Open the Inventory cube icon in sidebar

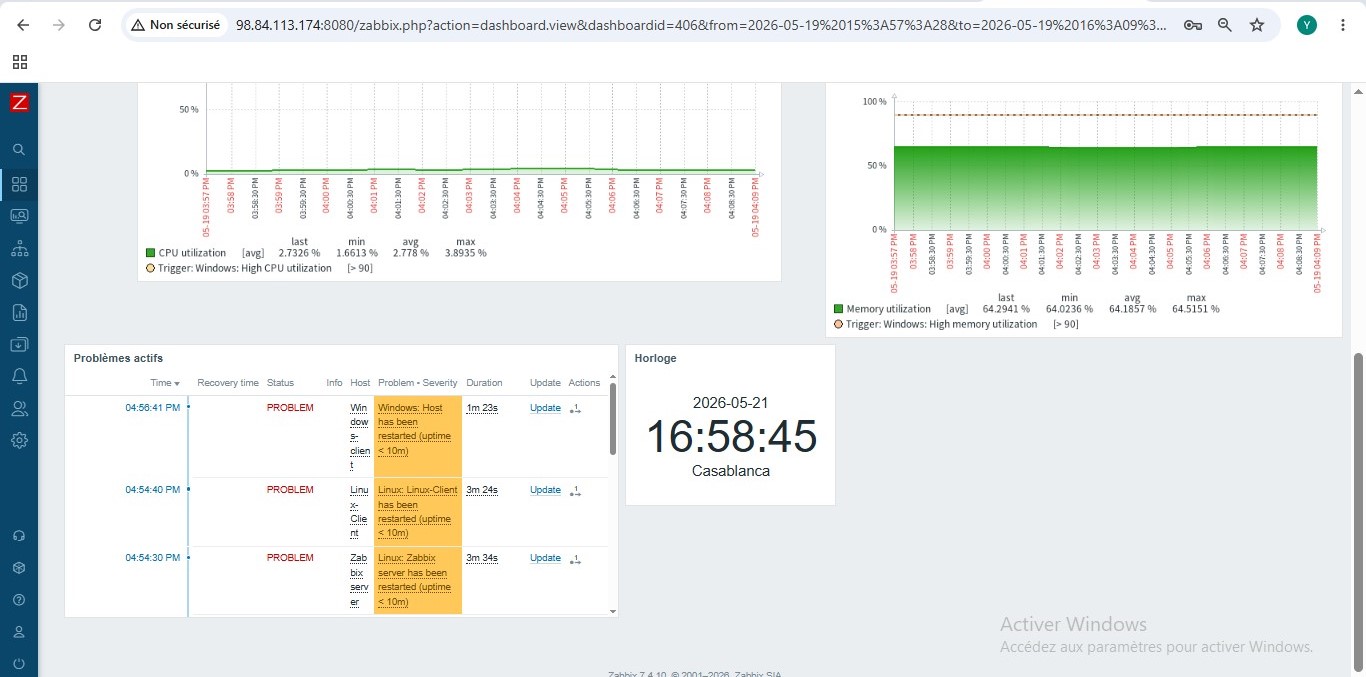(19, 280)
